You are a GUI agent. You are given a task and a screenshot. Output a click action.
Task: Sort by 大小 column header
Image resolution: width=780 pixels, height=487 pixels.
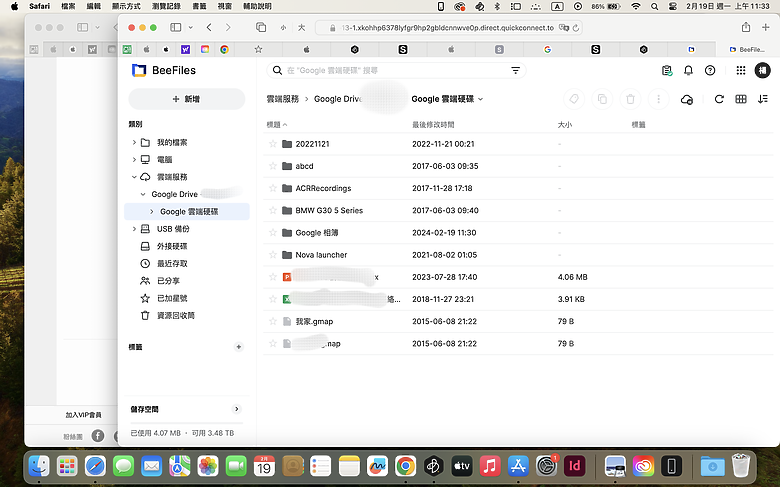[x=565, y=124]
